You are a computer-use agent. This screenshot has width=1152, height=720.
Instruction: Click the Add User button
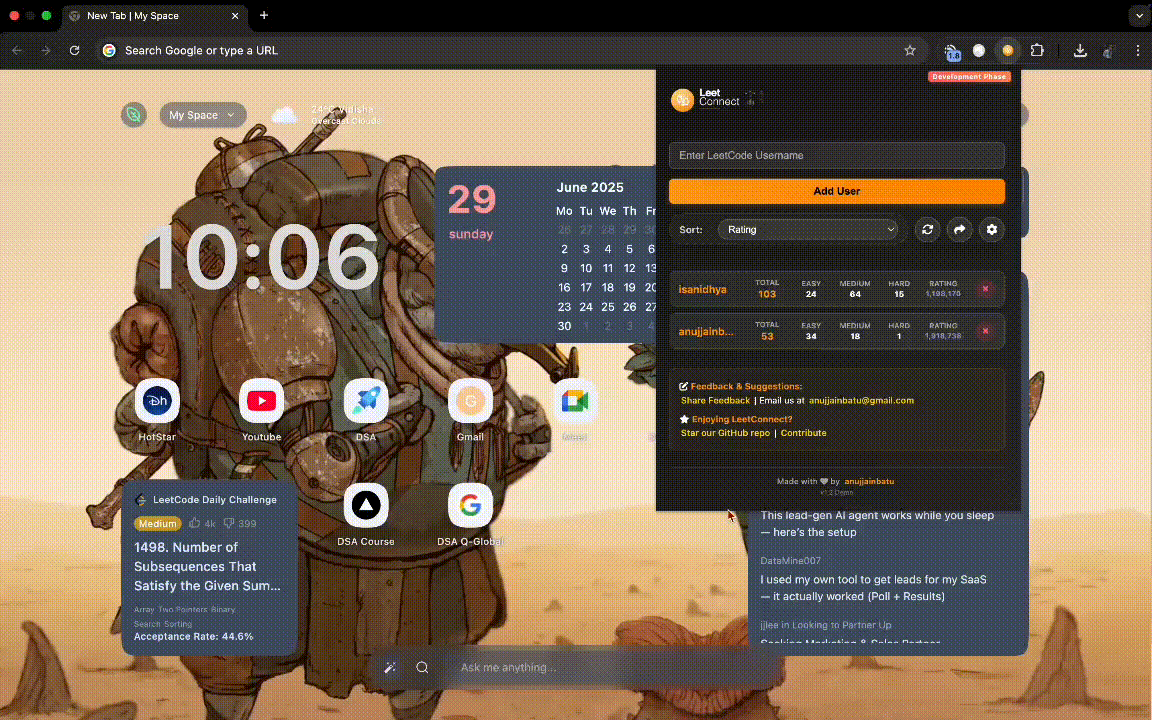[x=837, y=191]
